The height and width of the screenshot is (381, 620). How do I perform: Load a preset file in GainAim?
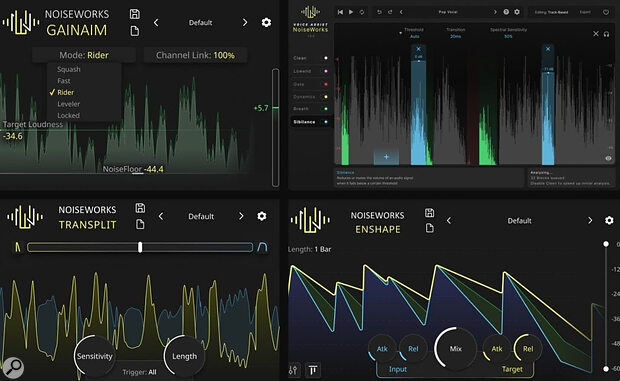tap(135, 31)
